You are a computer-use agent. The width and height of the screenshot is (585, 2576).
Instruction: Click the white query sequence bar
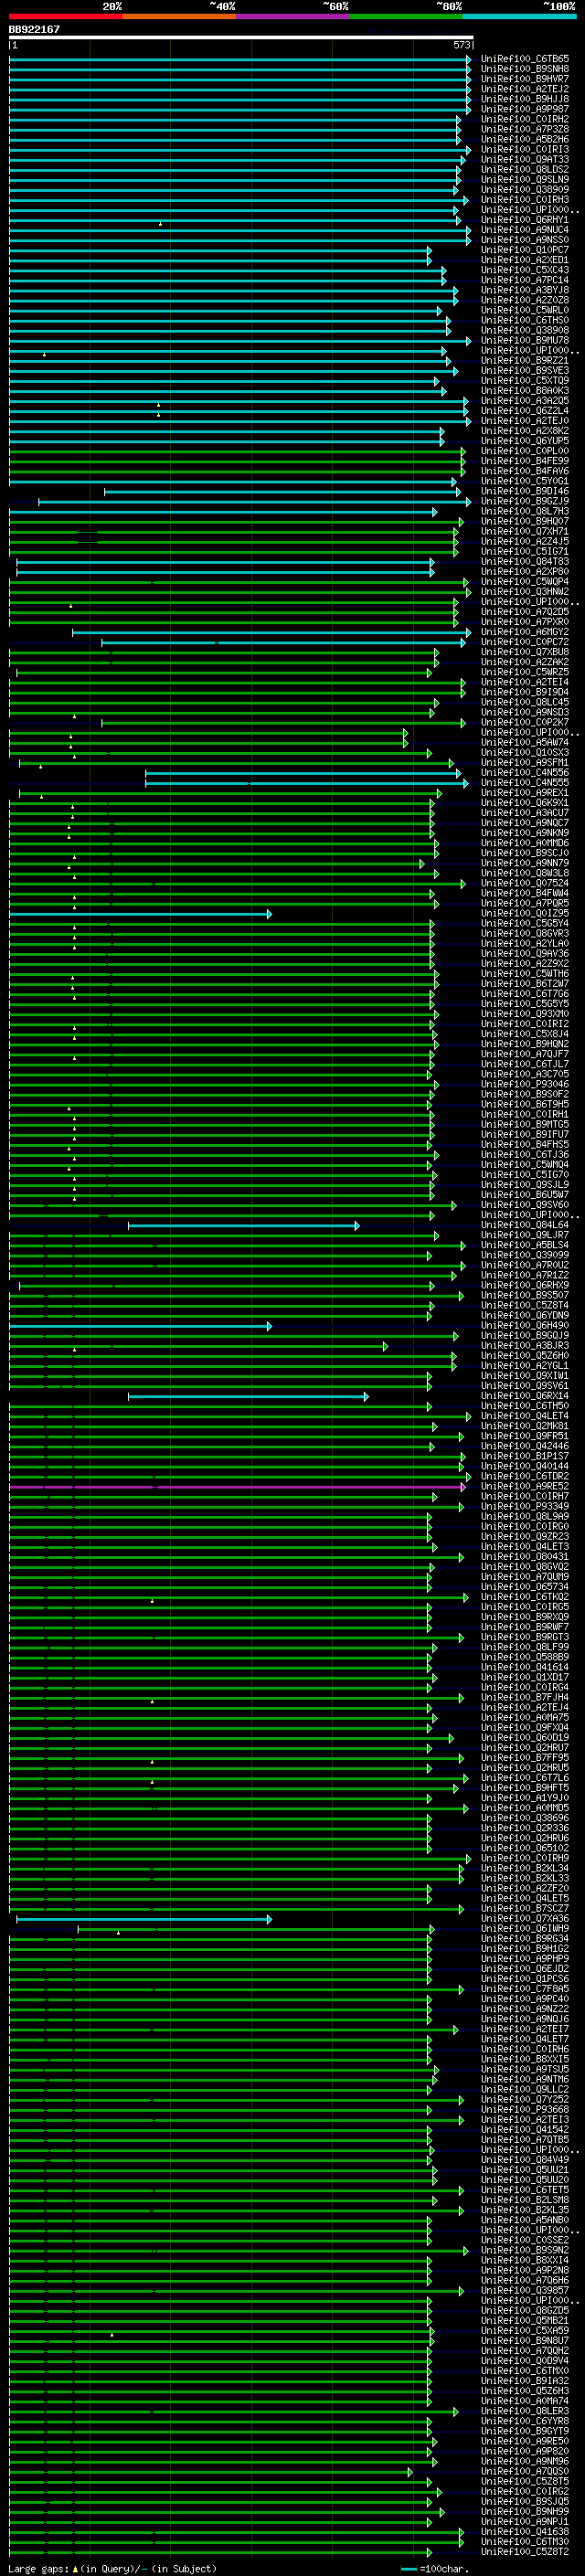[241, 38]
